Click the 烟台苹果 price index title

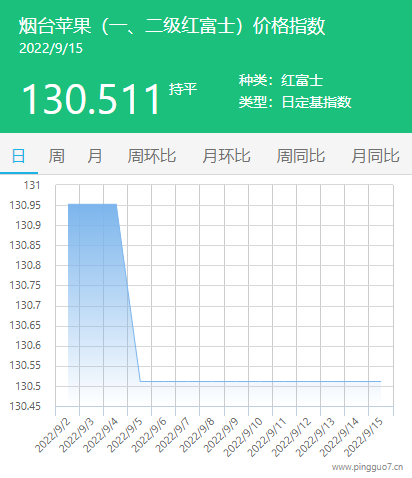172,26
